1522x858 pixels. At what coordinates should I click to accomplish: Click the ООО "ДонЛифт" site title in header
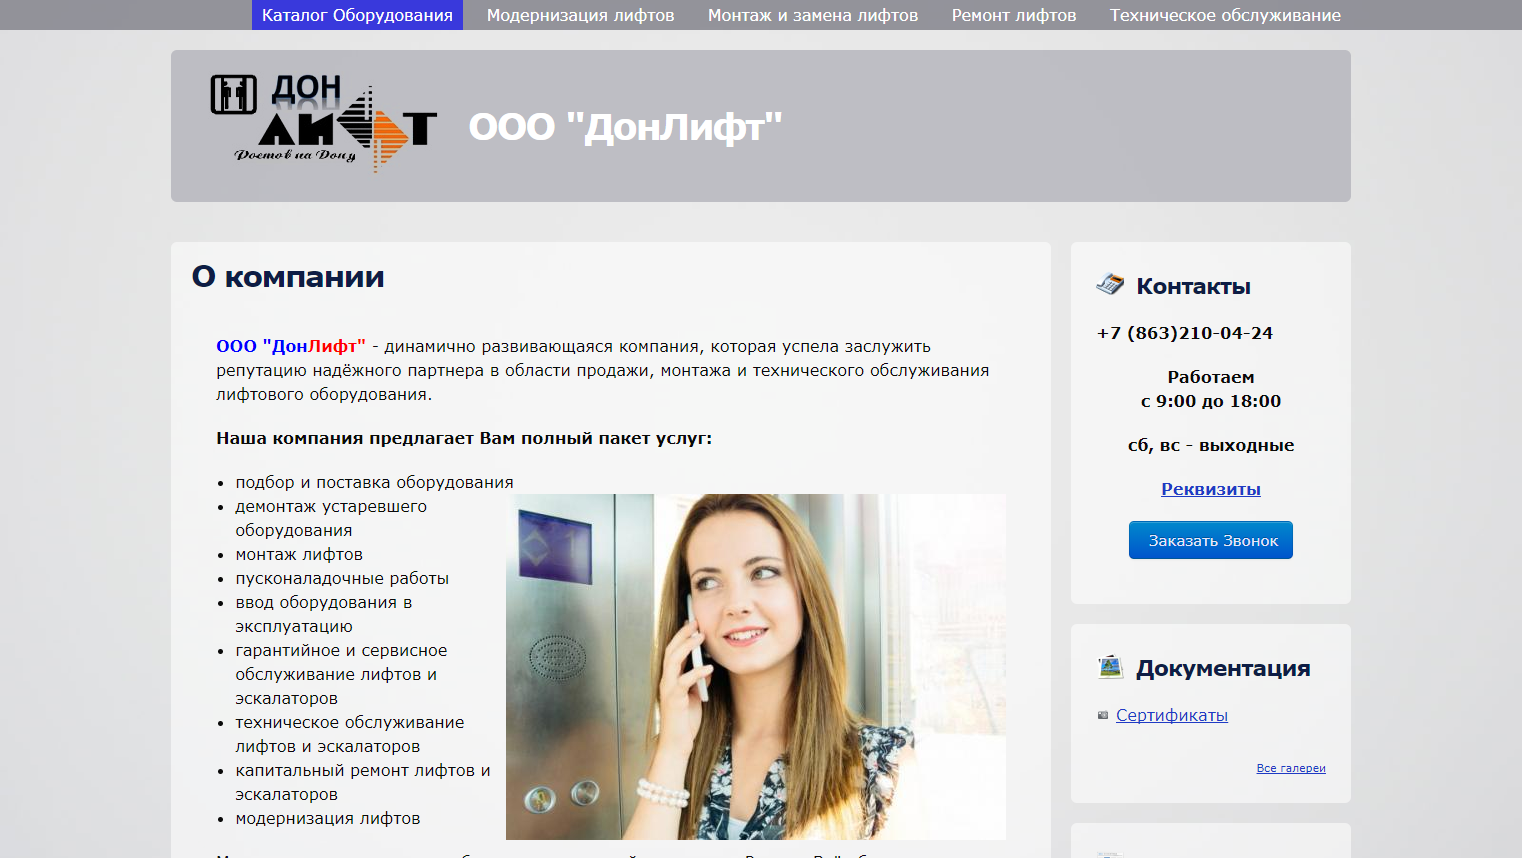[x=625, y=127]
